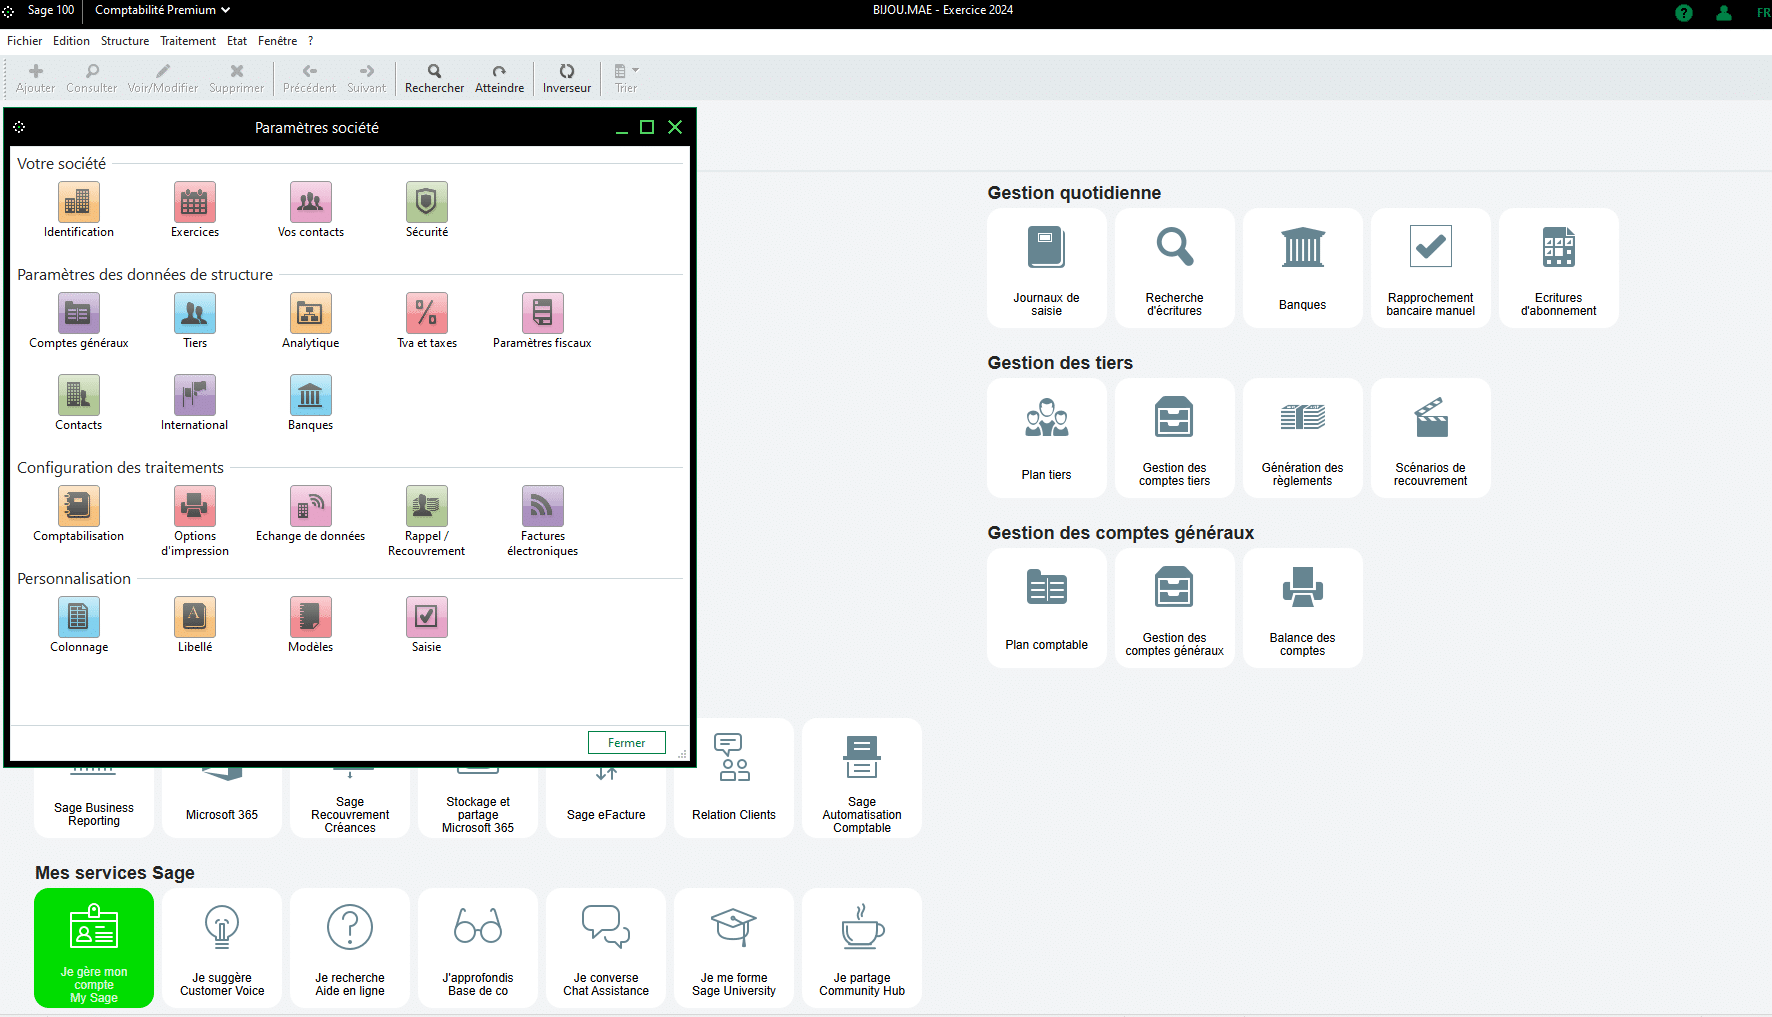Open the Analytique settings icon
Image resolution: width=1772 pixels, height=1017 pixels.
(311, 313)
